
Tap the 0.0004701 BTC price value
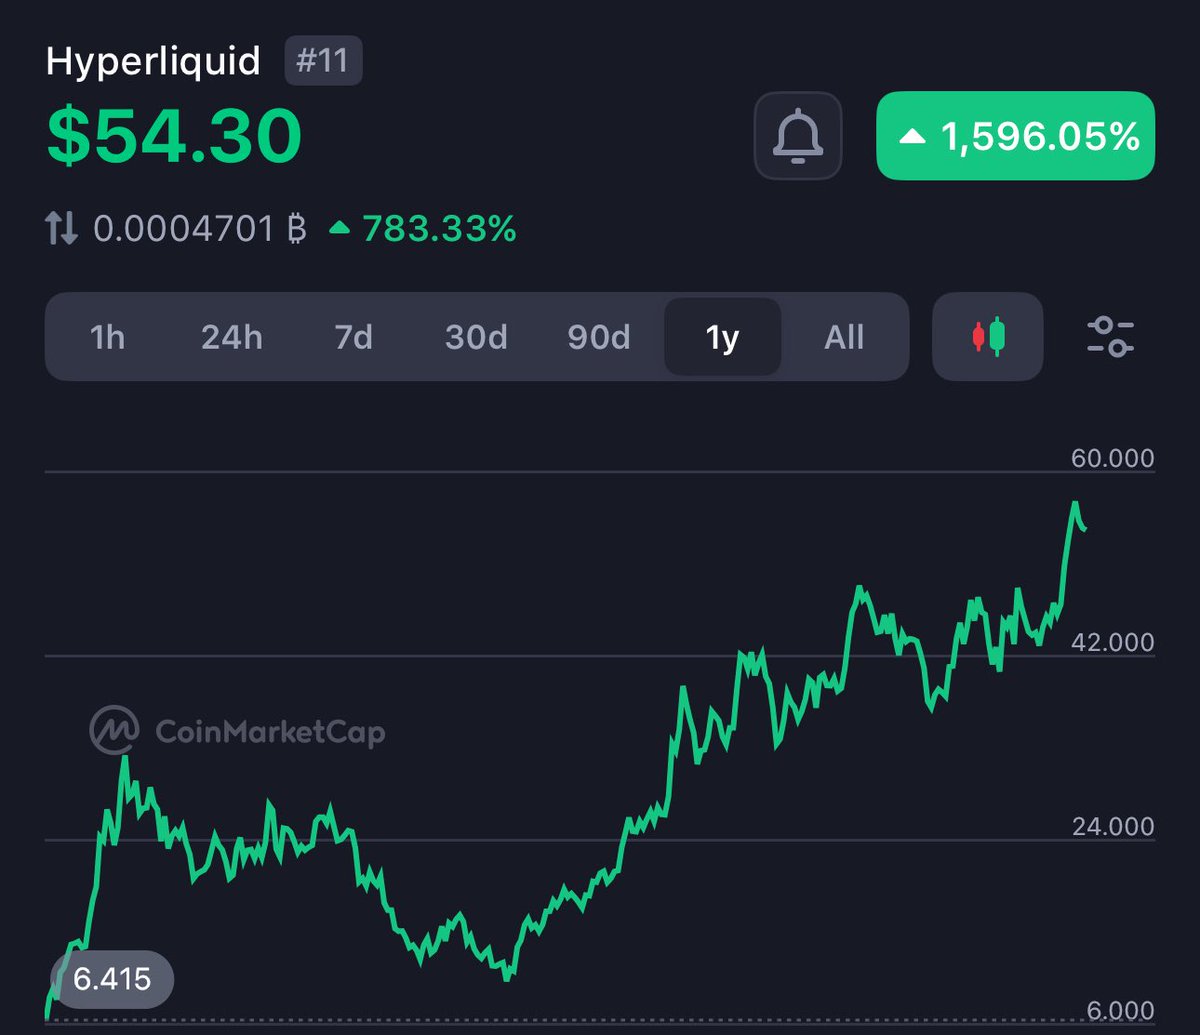click(199, 229)
